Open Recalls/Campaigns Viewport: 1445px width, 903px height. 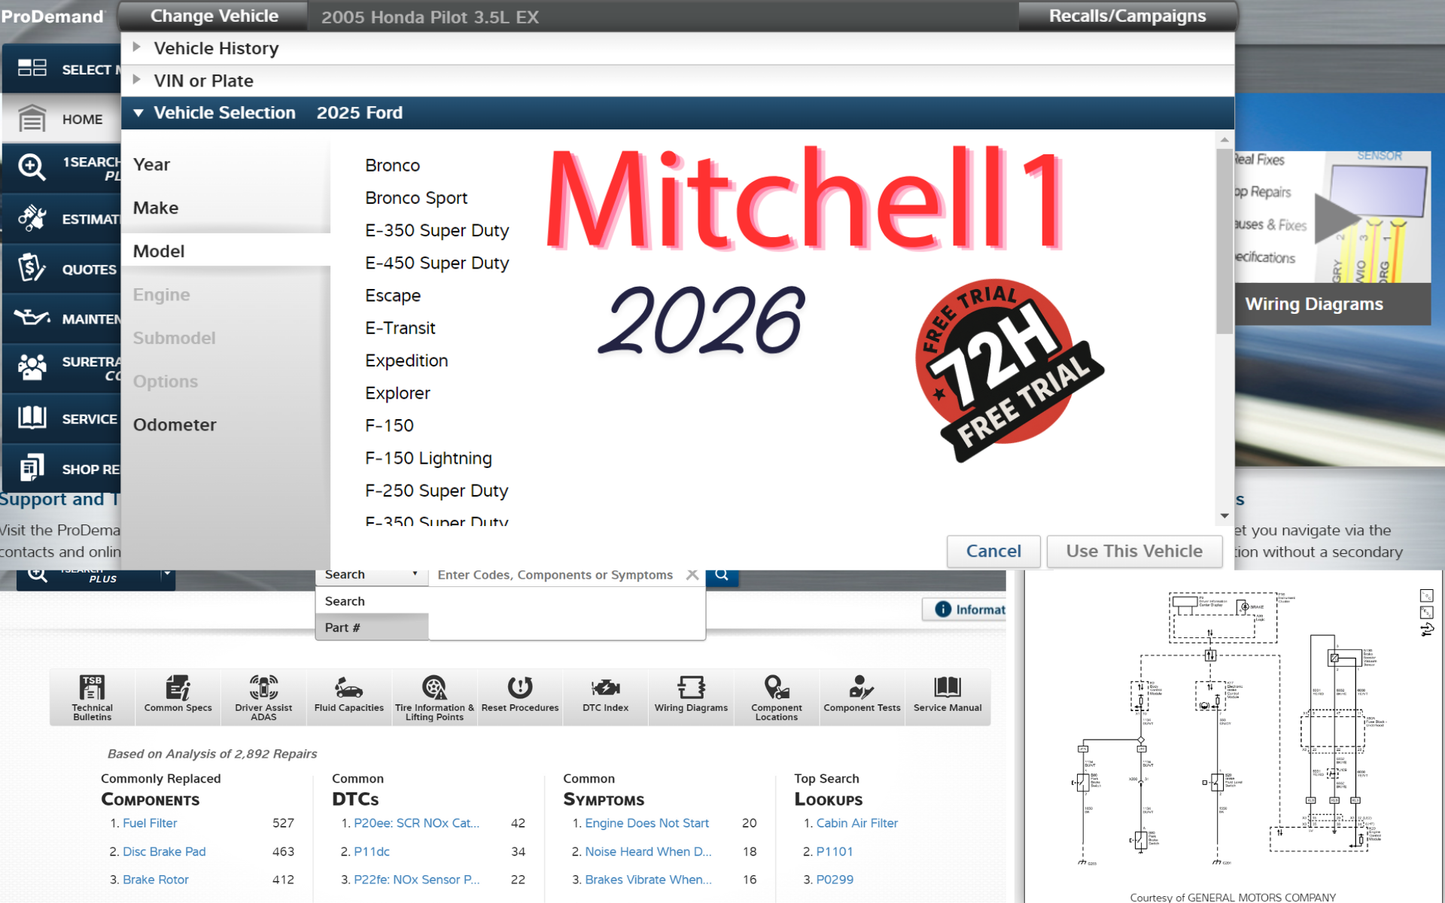1127,16
